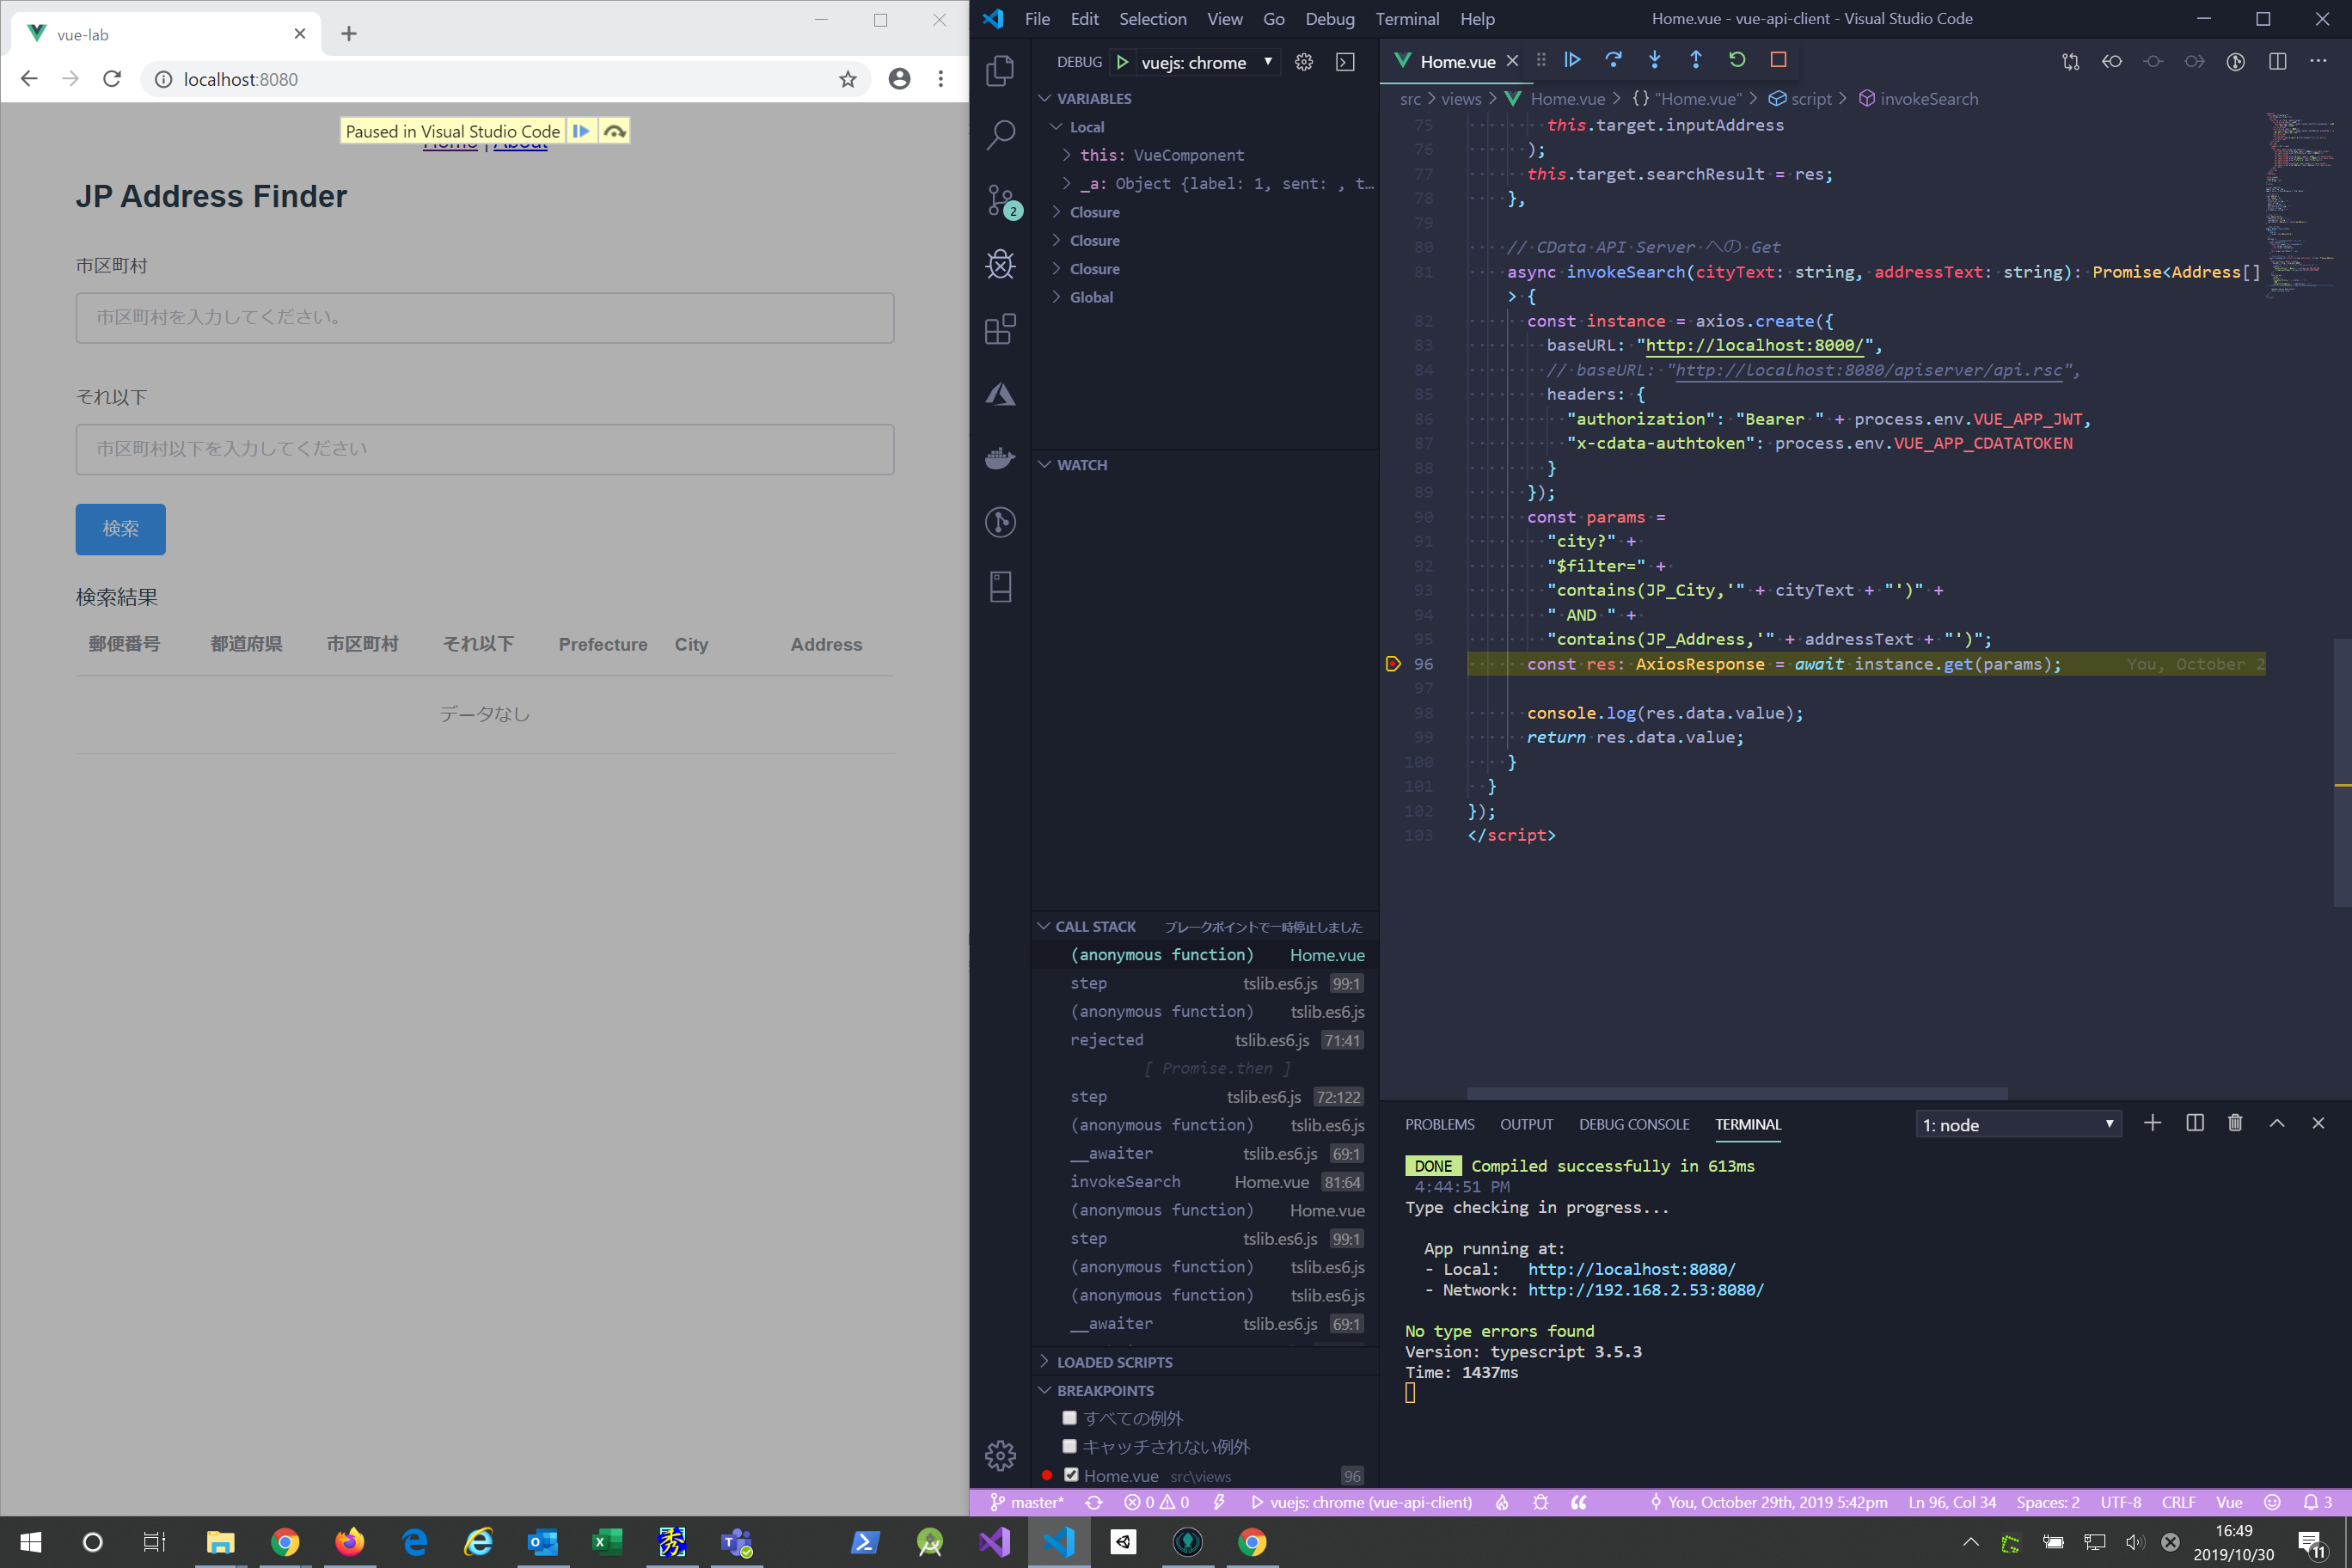Image resolution: width=2352 pixels, height=1568 pixels.
Task: Open the File menu
Action: [x=1037, y=19]
